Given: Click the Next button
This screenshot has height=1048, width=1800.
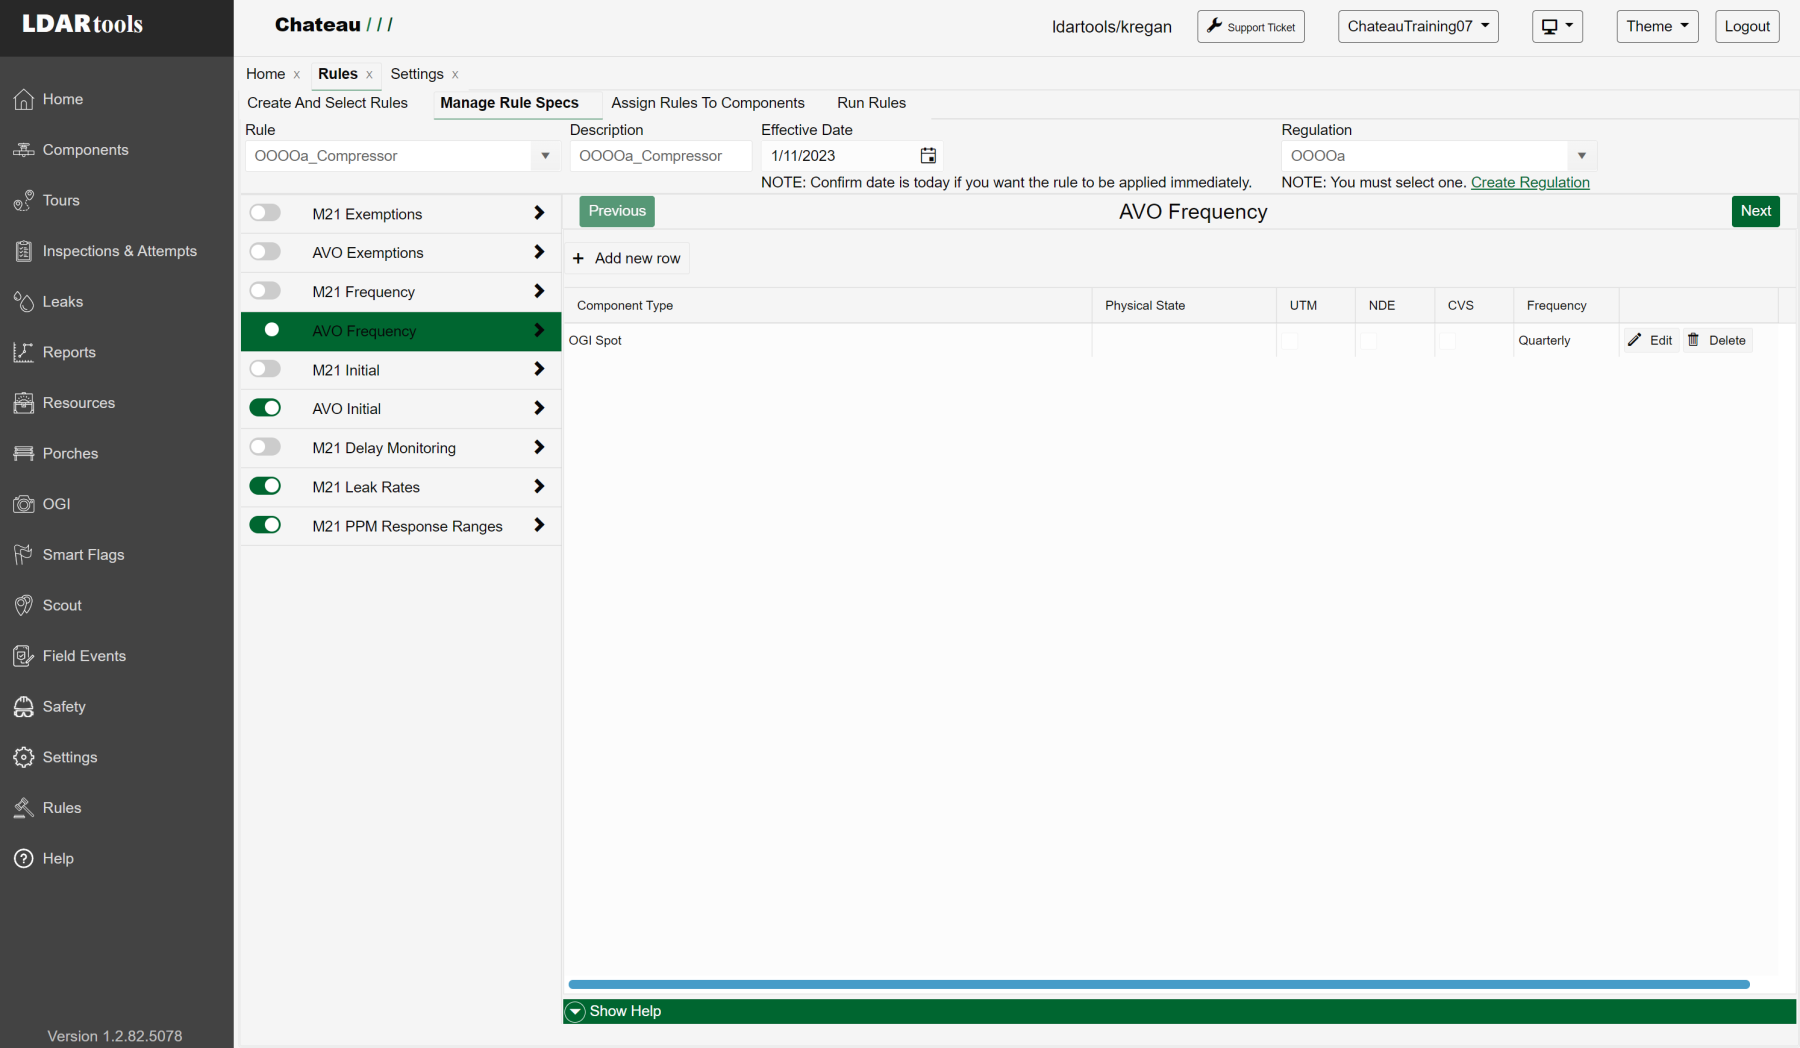Looking at the screenshot, I should point(1755,211).
